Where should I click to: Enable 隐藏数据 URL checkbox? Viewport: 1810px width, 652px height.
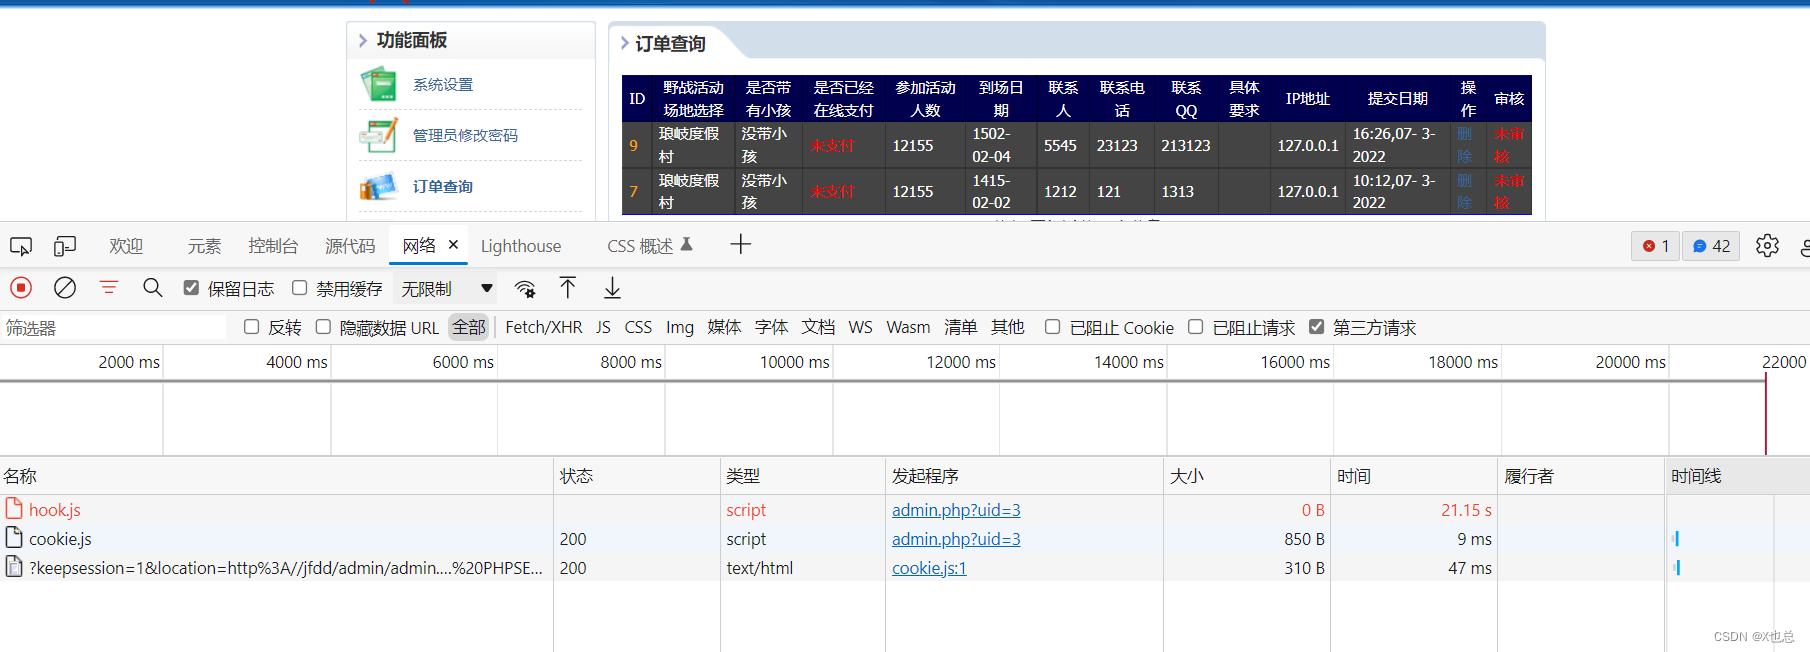323,327
